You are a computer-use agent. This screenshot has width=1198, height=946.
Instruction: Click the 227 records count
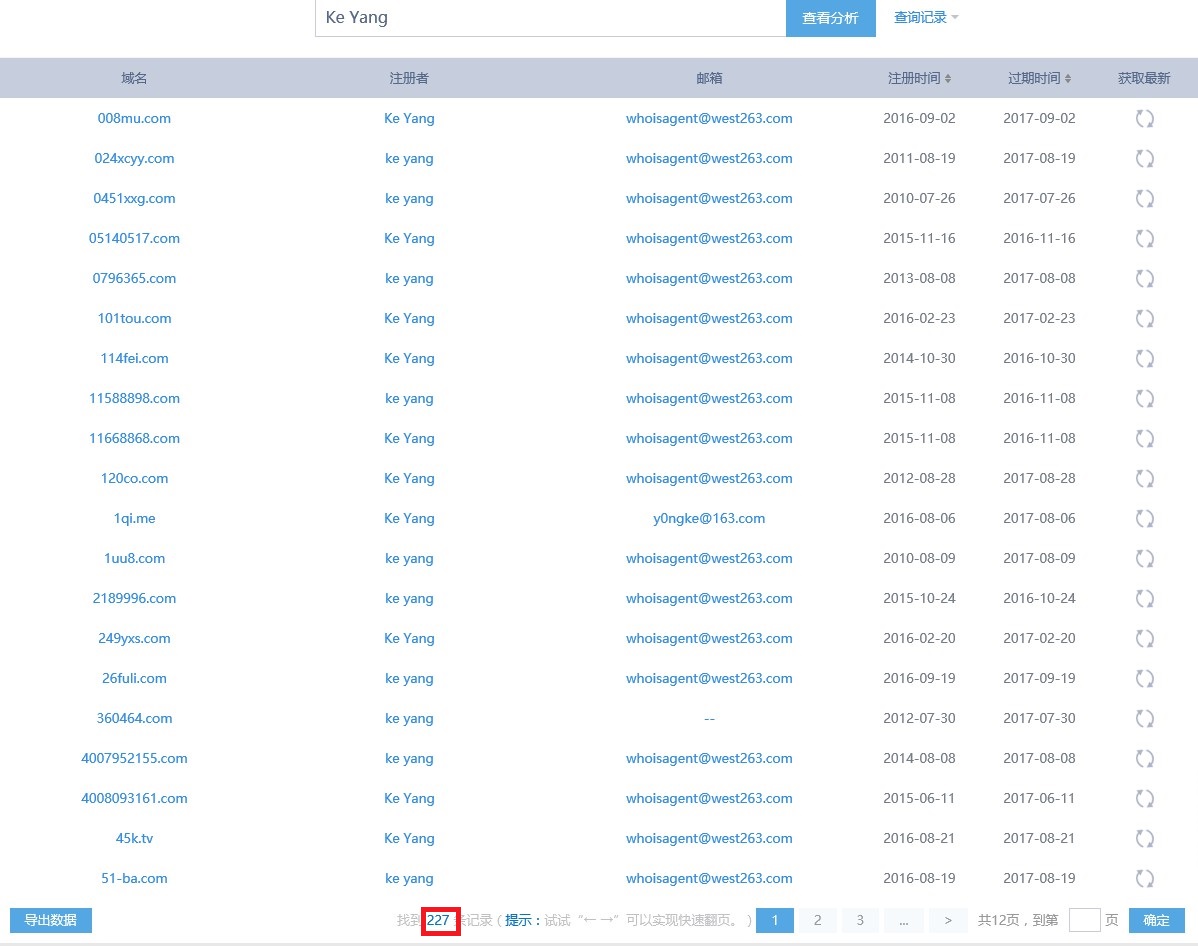(438, 920)
